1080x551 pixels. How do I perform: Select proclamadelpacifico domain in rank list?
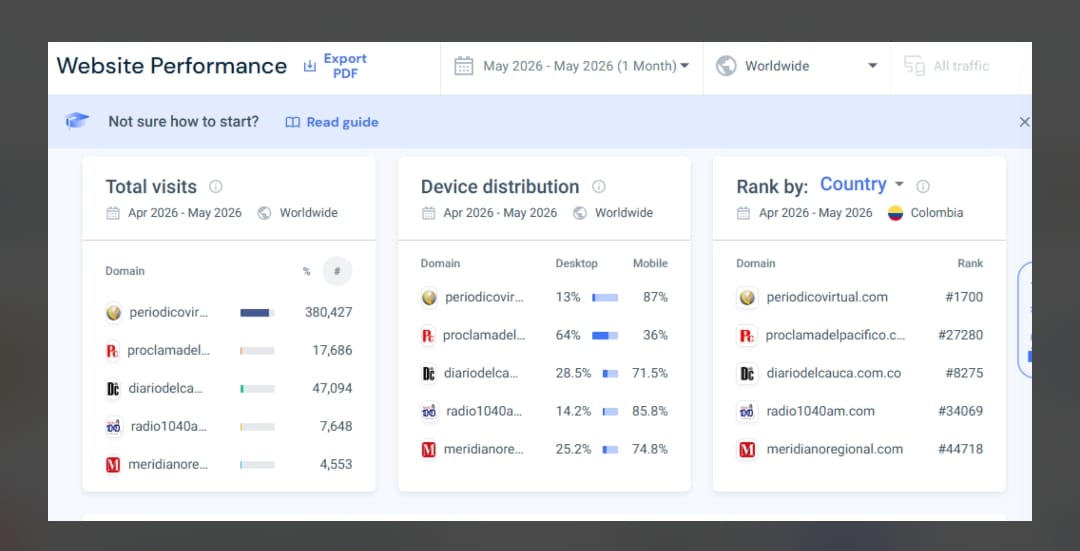point(835,335)
